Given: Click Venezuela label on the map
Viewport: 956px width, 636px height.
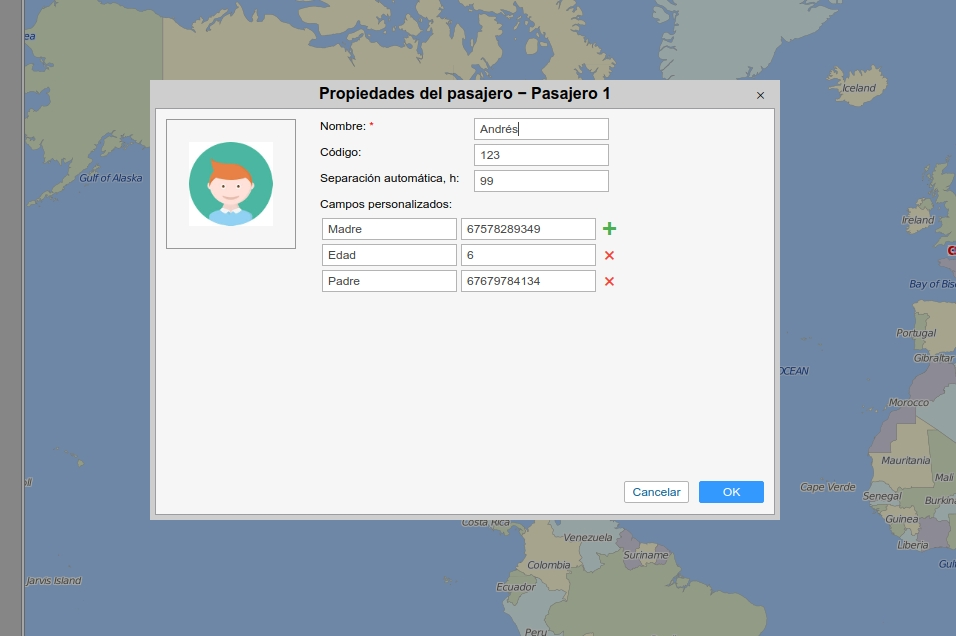Looking at the screenshot, I should tap(587, 537).
